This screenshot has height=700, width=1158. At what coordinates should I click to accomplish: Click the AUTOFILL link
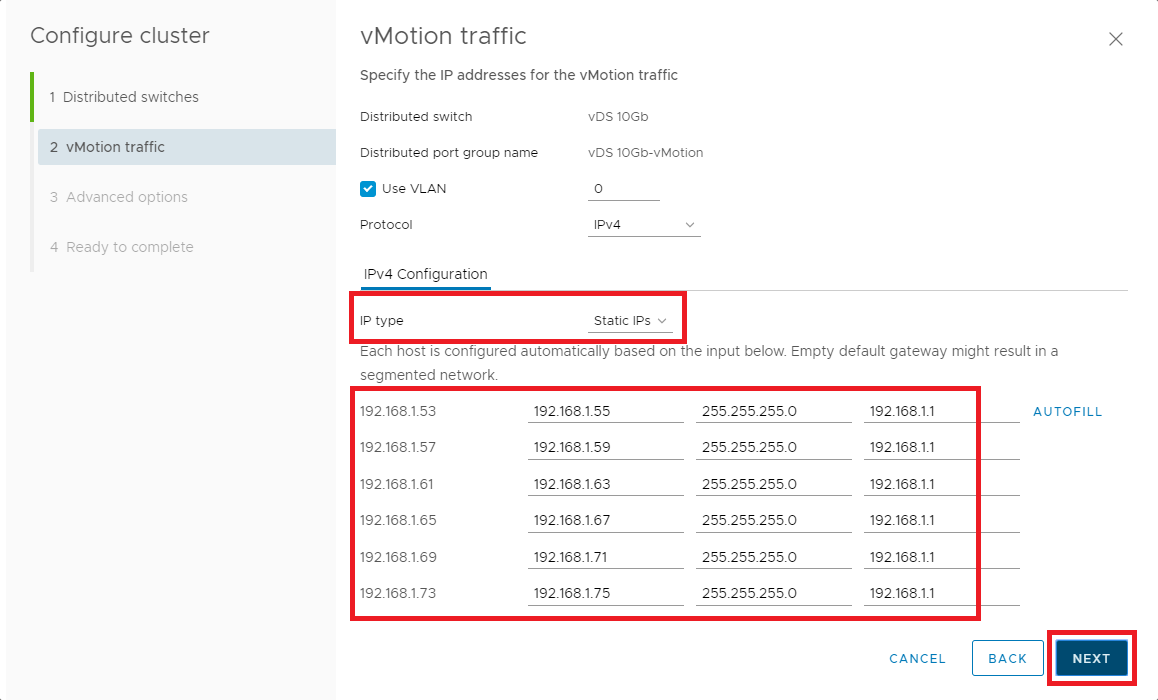click(1067, 412)
